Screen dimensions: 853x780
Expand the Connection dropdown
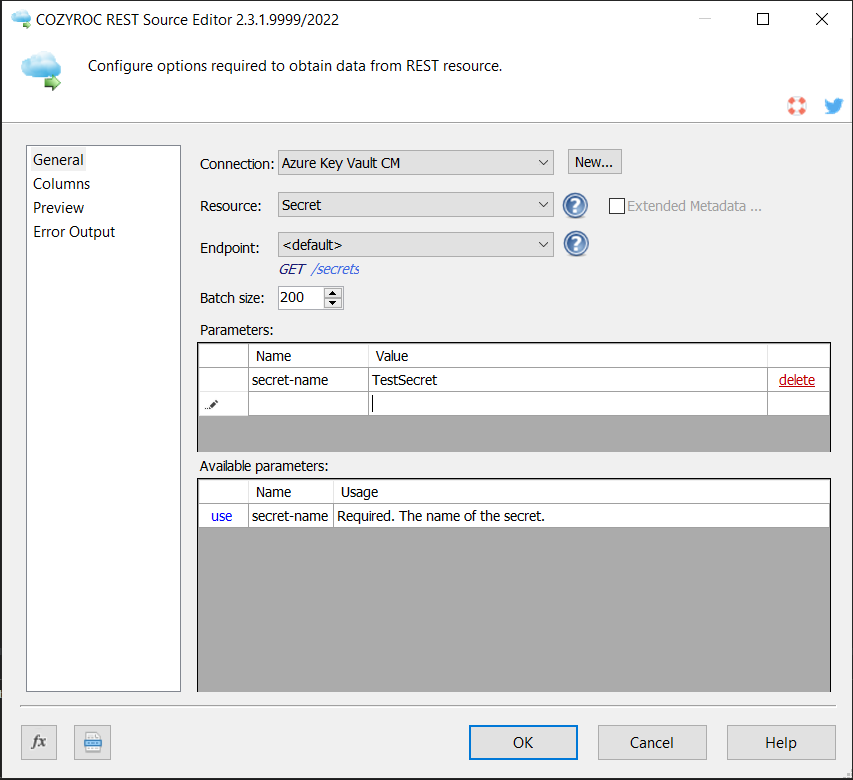pyautogui.click(x=543, y=163)
